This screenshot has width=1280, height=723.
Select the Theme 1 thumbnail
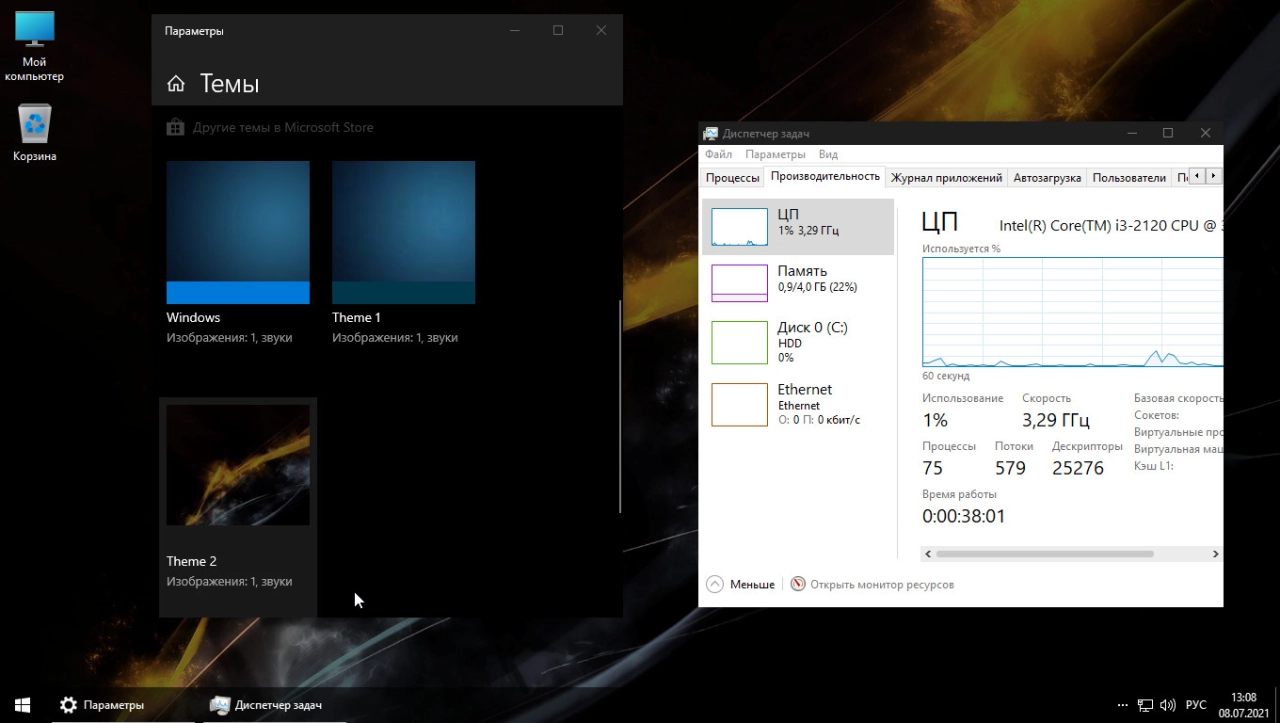[x=404, y=232]
